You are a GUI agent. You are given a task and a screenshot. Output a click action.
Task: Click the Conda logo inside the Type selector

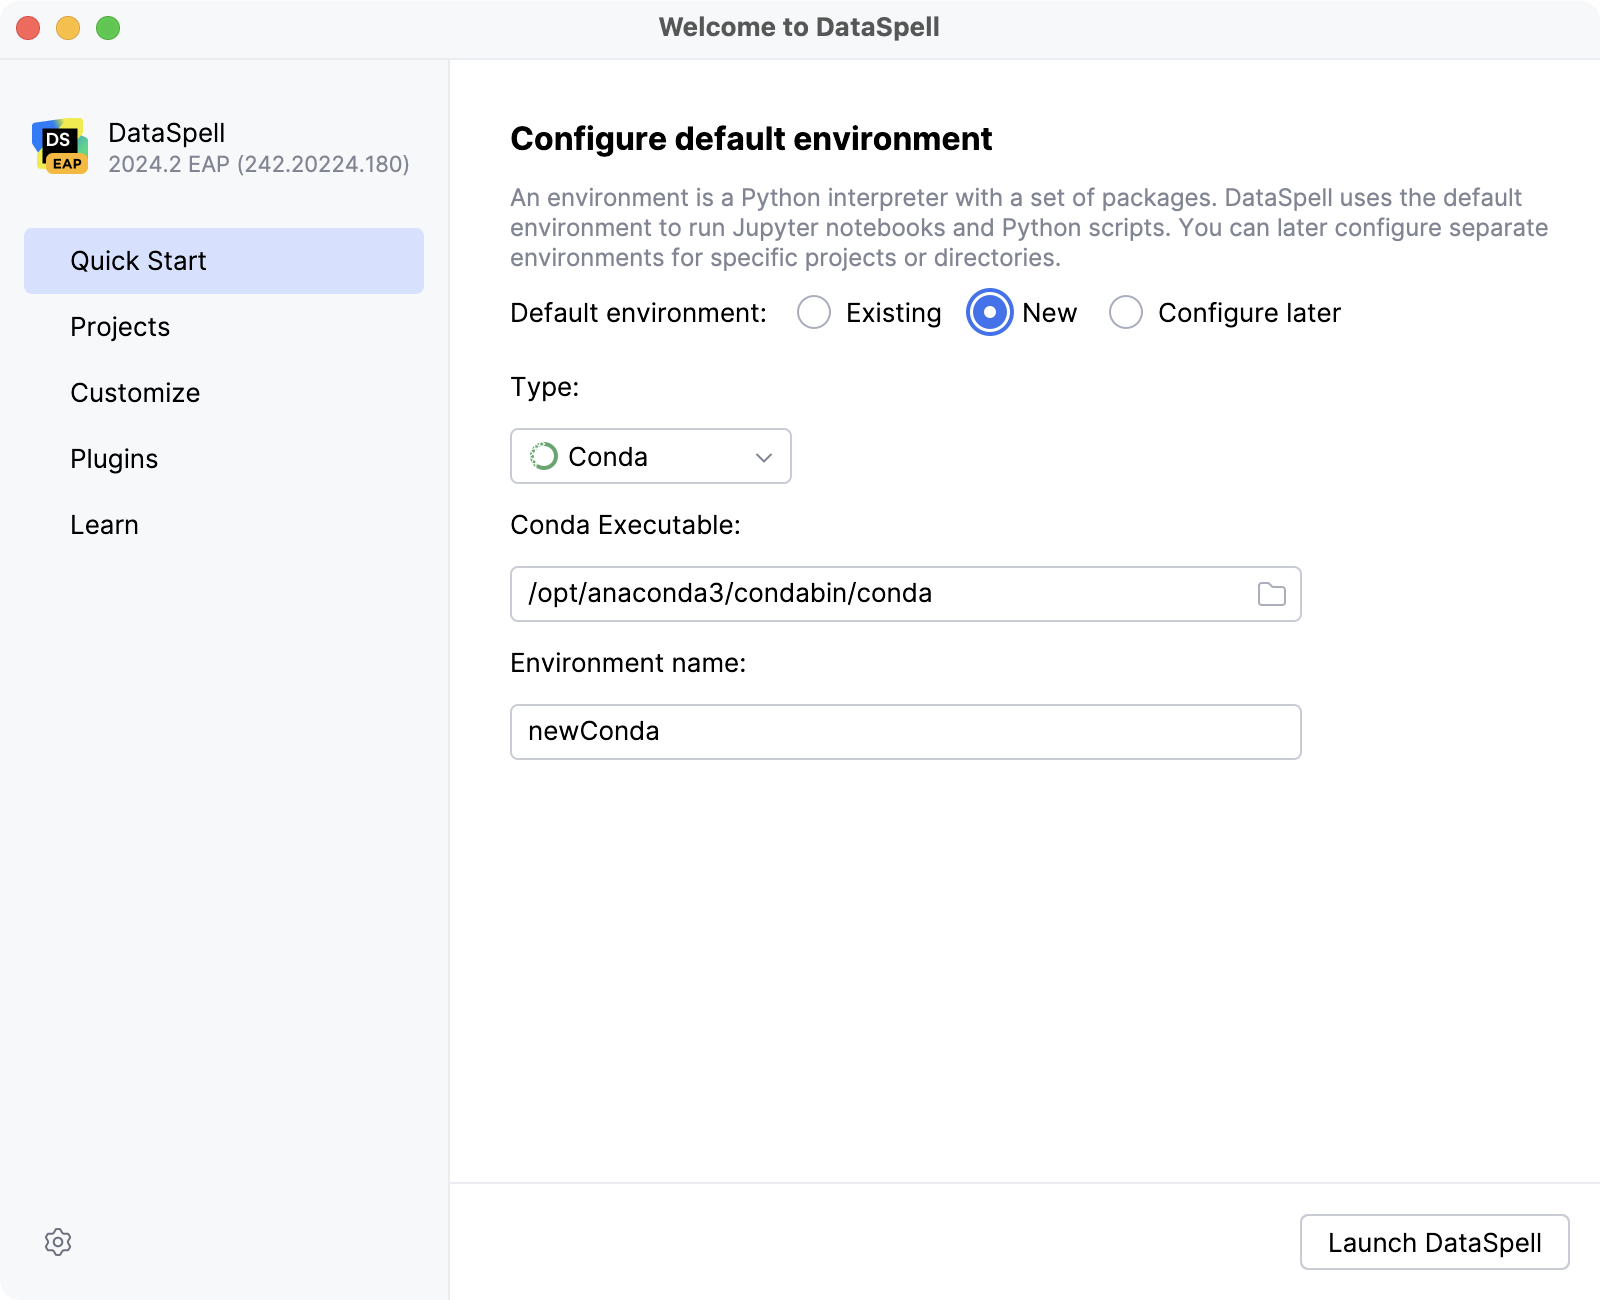pyautogui.click(x=543, y=456)
